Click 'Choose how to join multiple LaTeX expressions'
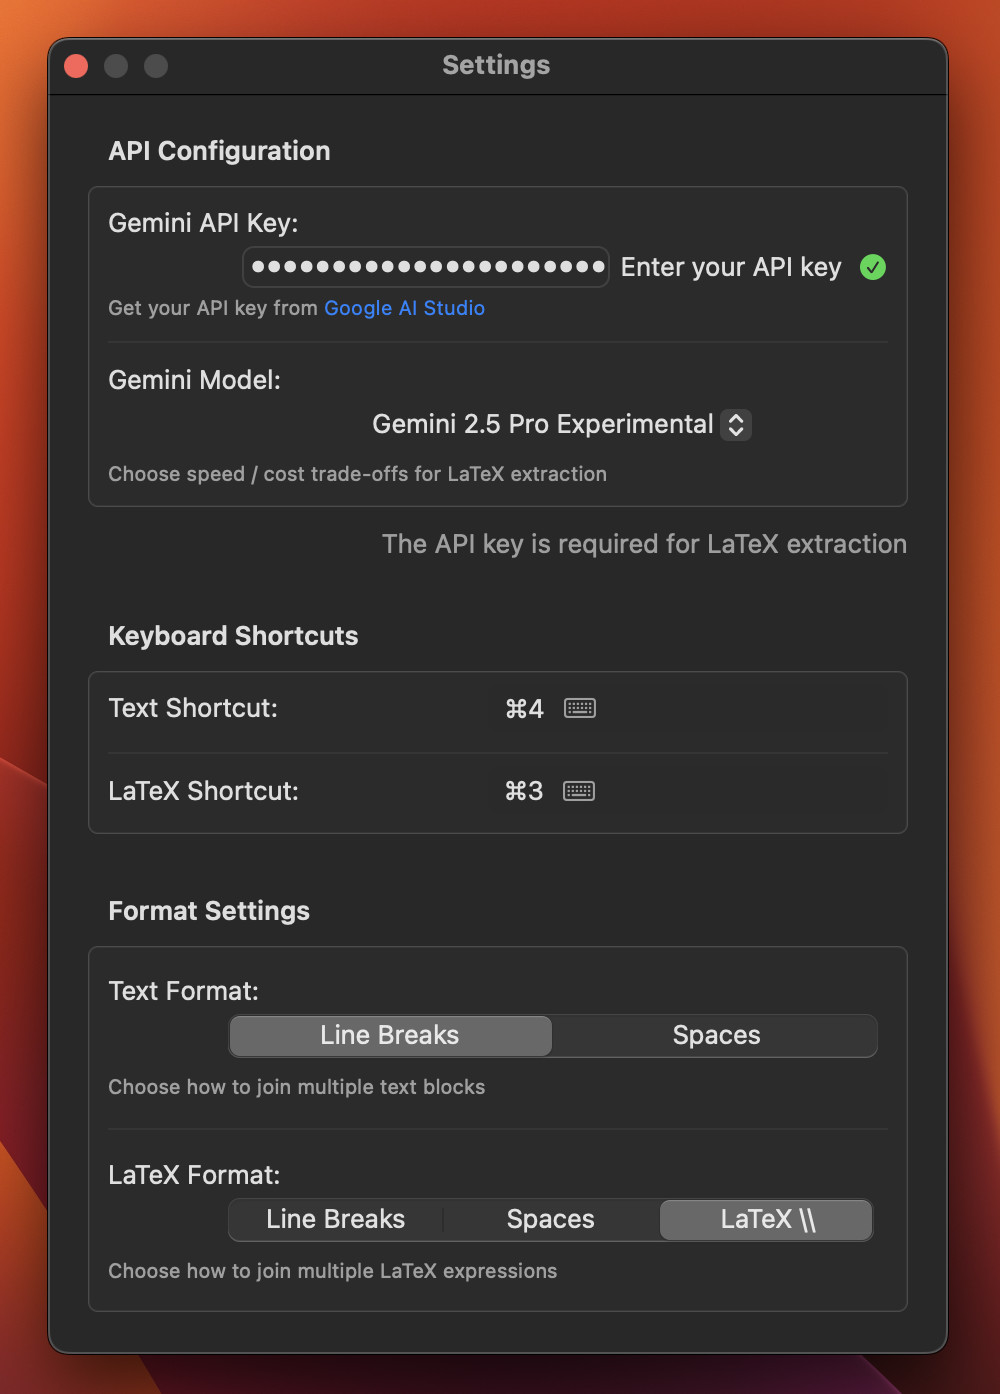Screen dimensions: 1000x1394 click(332, 1271)
